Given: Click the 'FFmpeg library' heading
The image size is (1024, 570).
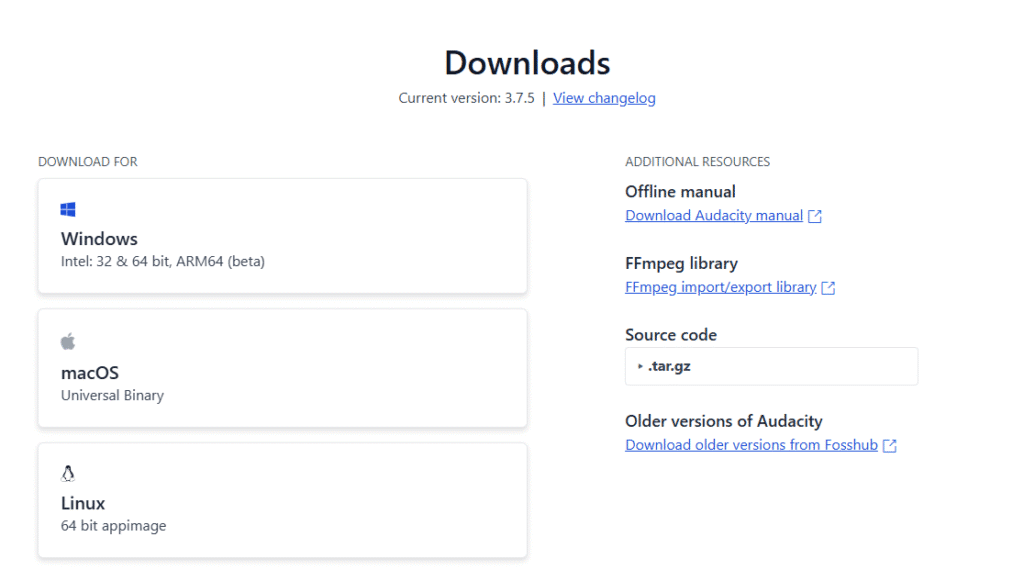Looking at the screenshot, I should tap(681, 263).
